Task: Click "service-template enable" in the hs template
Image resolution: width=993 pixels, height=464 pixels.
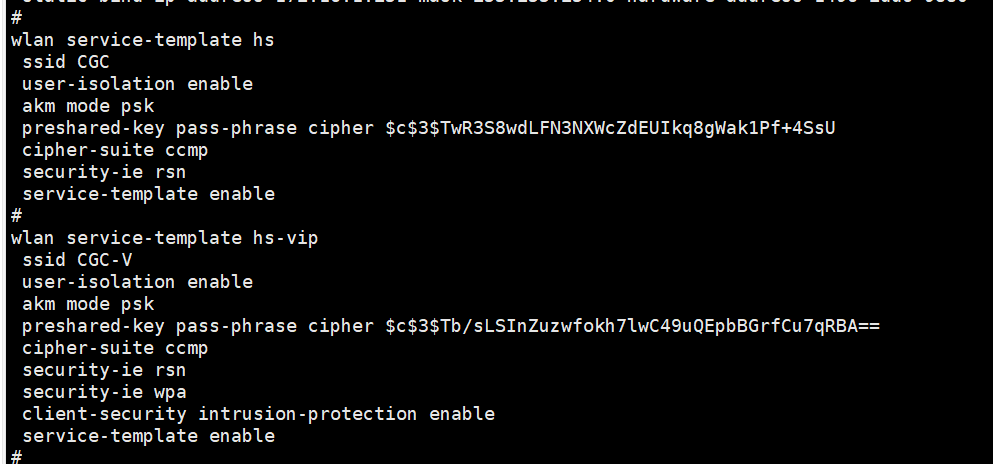Action: 148,194
